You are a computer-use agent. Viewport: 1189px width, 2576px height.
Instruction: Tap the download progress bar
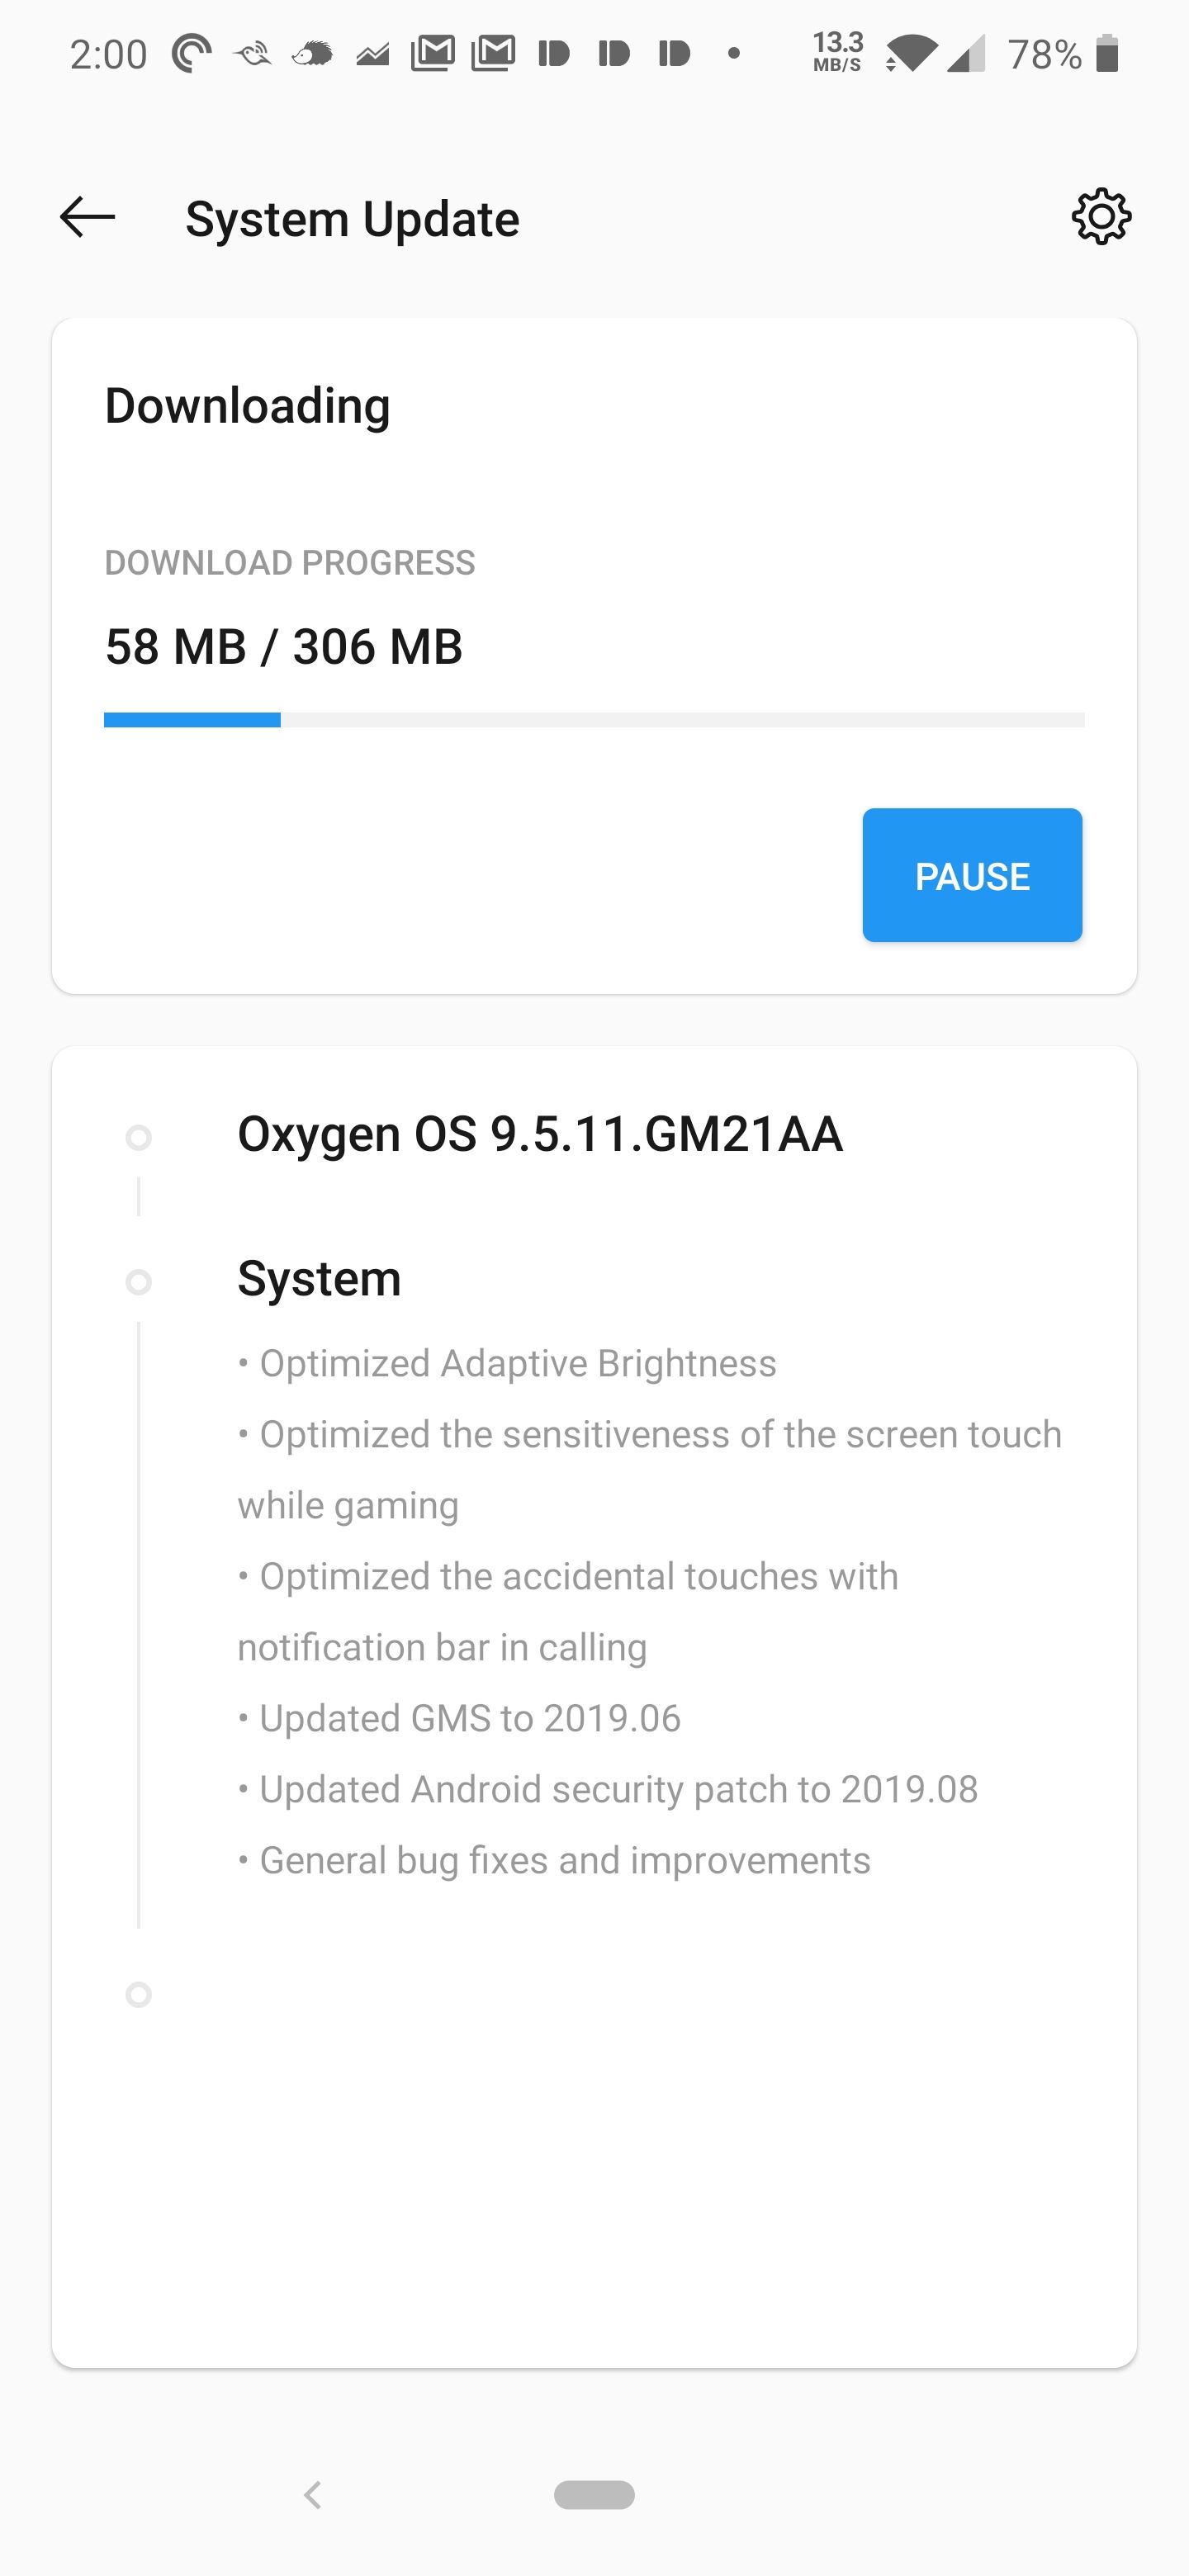coord(594,719)
